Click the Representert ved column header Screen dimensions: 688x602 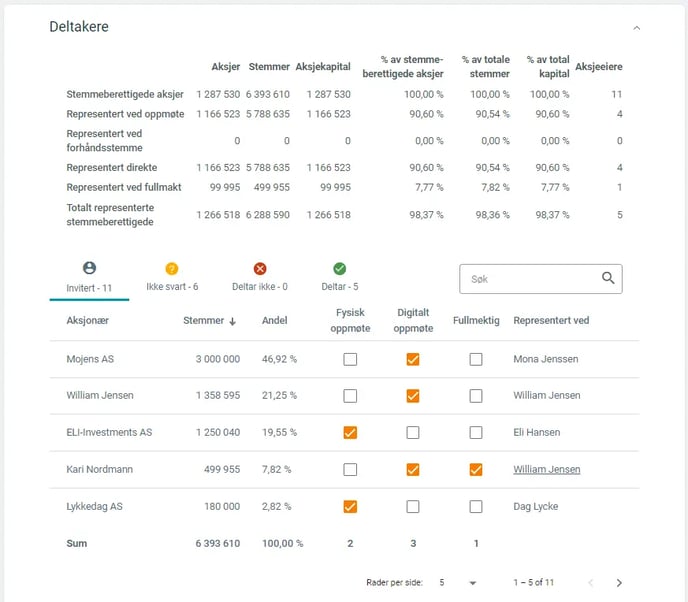(551, 320)
